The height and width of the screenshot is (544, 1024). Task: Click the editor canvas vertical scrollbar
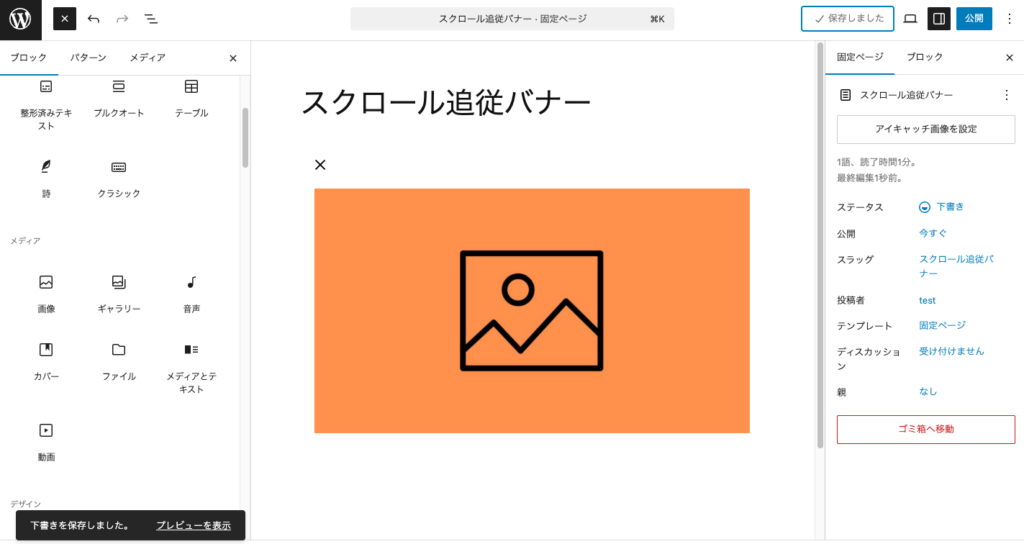tap(820, 245)
